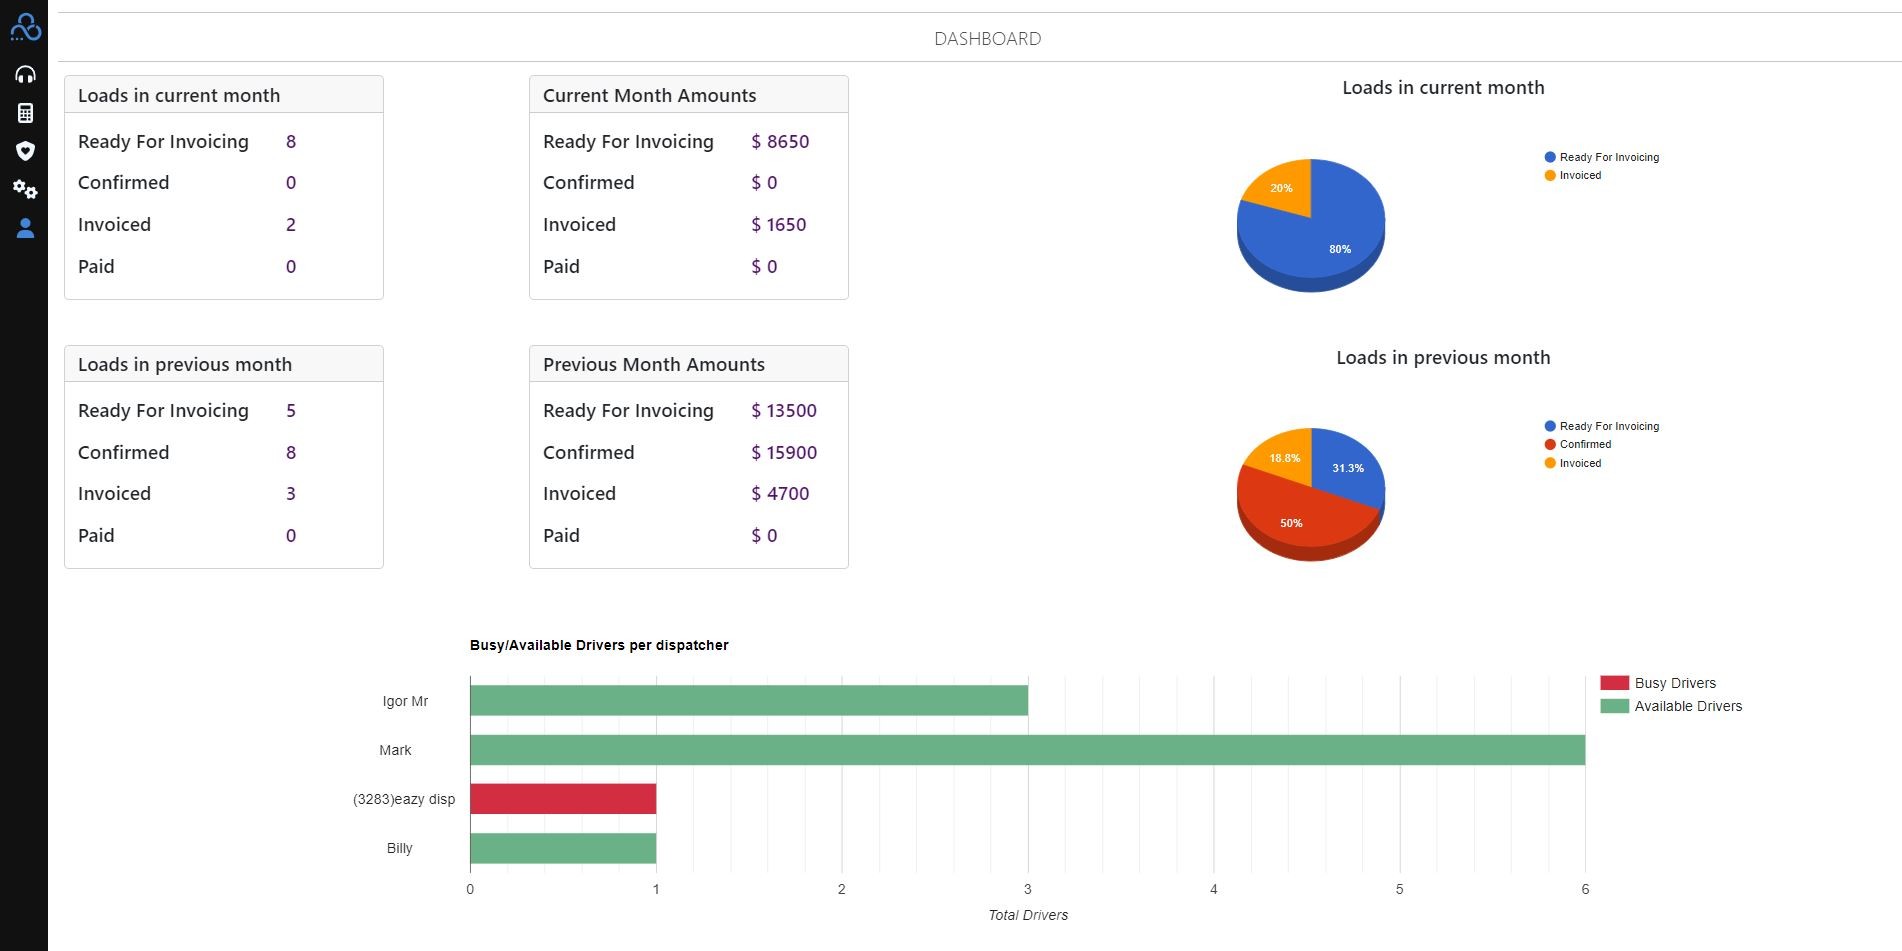This screenshot has width=1902, height=951.
Task: Open the headset support icon in sidebar
Action: point(25,75)
